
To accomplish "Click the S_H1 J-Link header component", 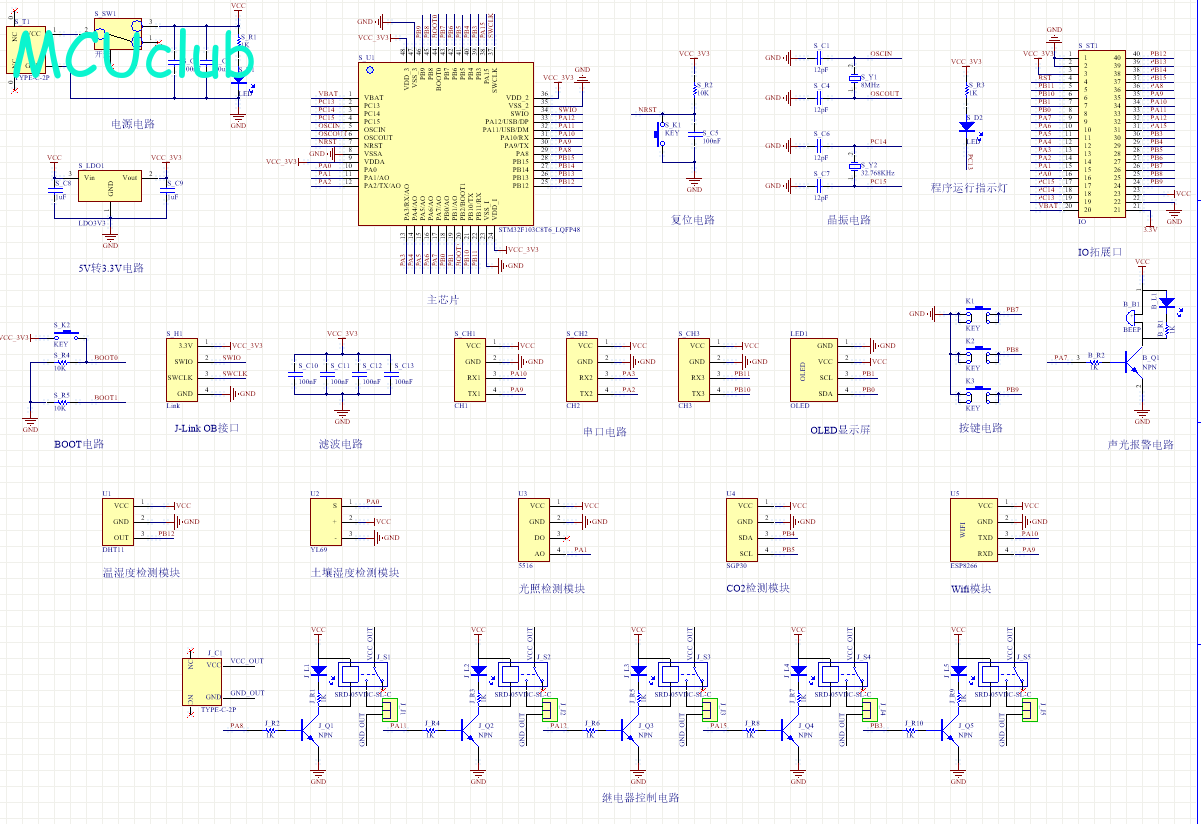I will coord(182,369).
